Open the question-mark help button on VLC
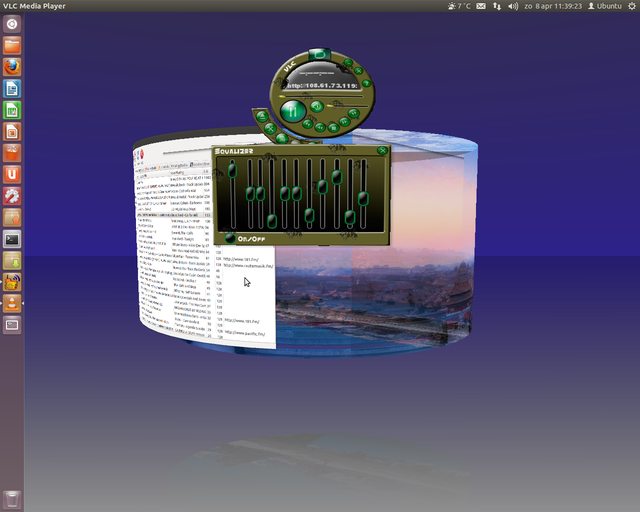640x512 pixels. [367, 83]
